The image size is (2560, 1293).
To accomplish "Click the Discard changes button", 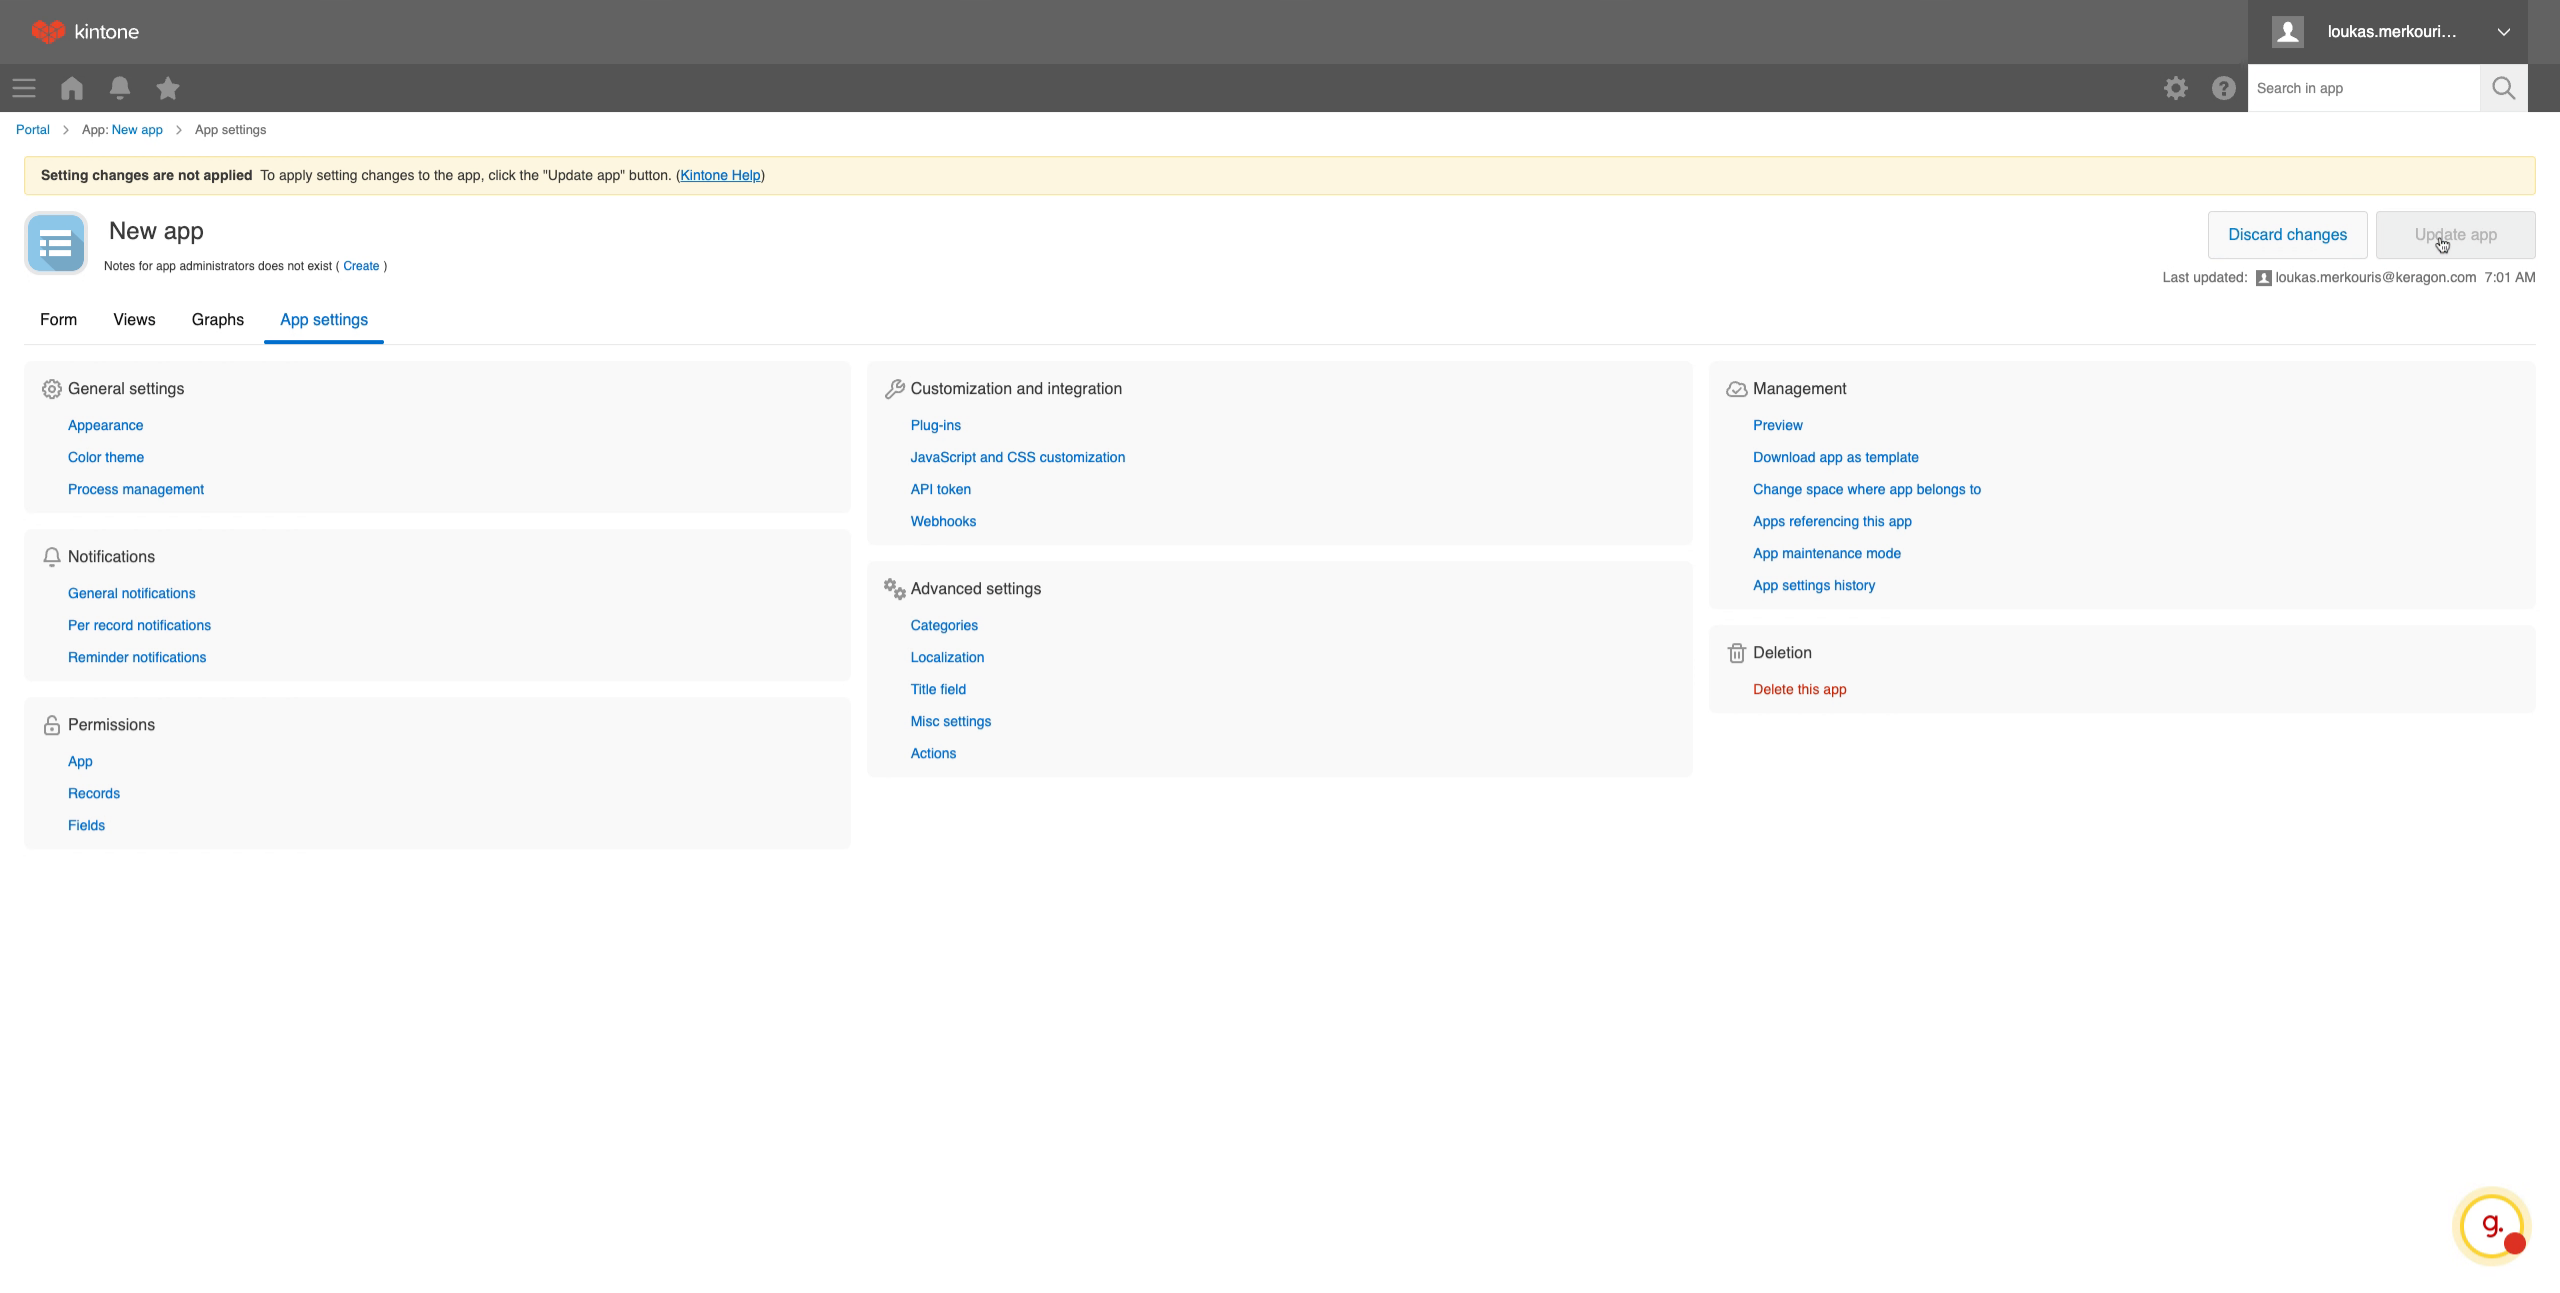I will click(x=2287, y=235).
